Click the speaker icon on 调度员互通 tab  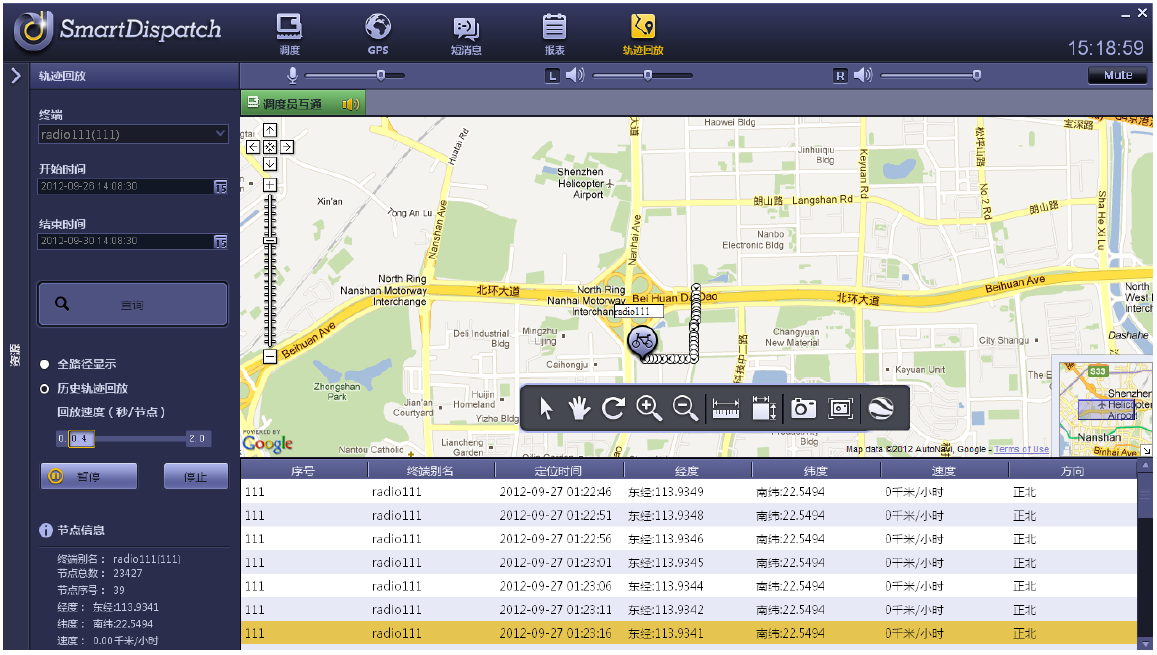tap(351, 104)
